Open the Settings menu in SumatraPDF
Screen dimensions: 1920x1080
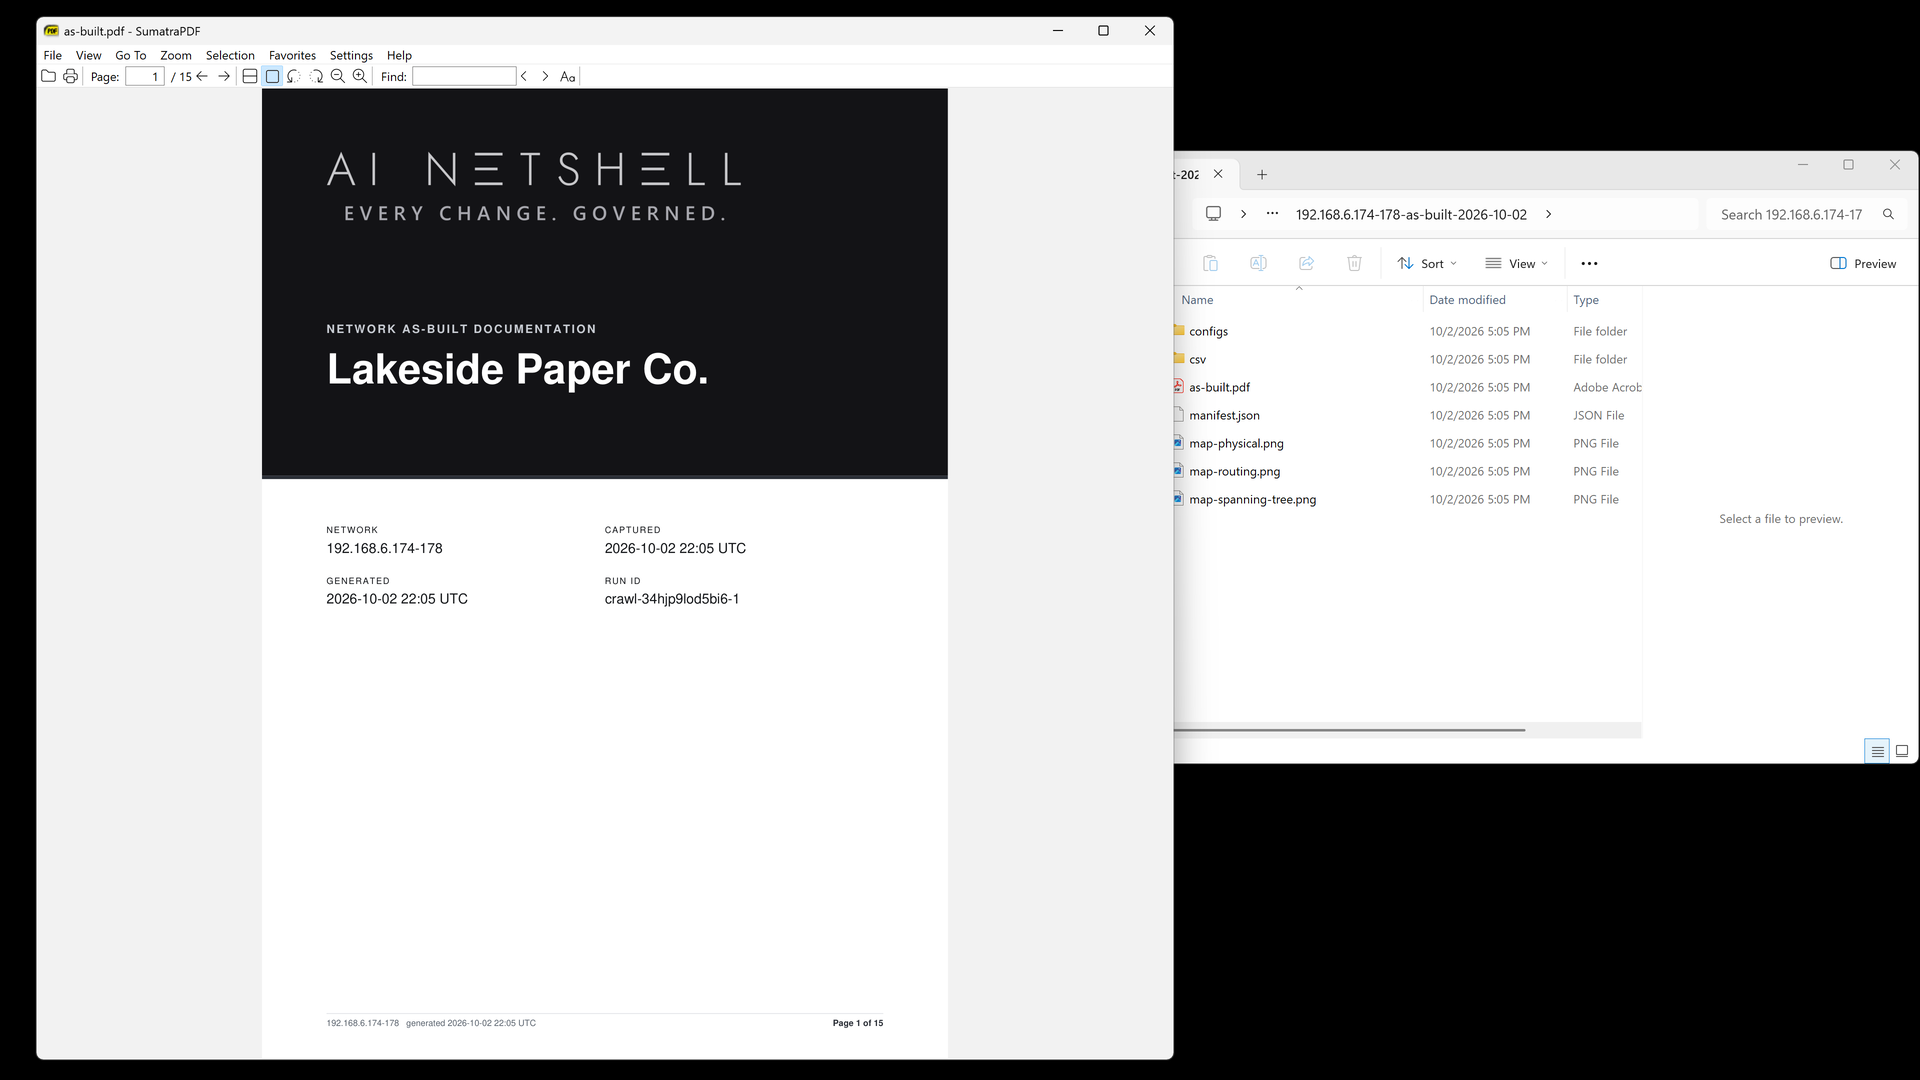[x=351, y=55]
